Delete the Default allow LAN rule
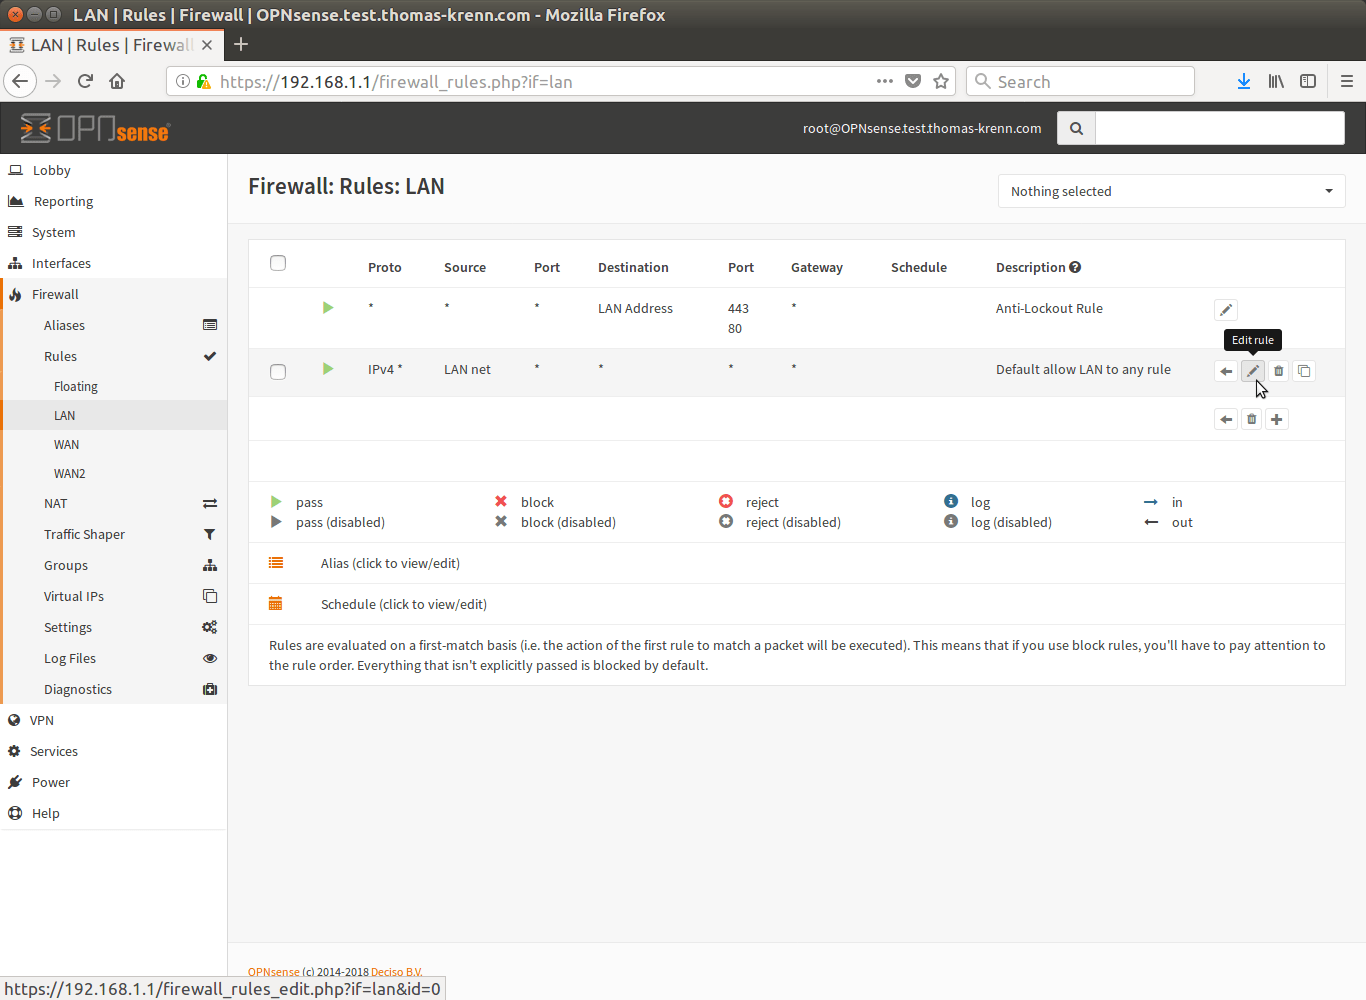 [x=1278, y=371]
